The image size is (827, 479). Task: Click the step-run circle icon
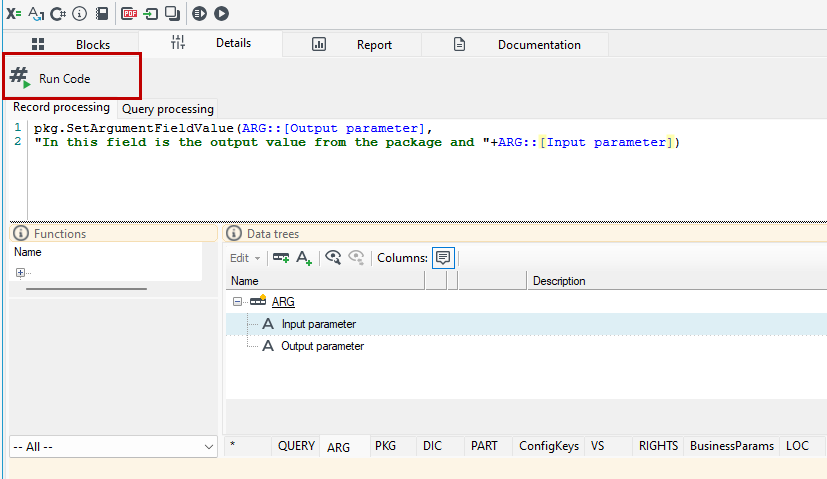click(x=199, y=13)
